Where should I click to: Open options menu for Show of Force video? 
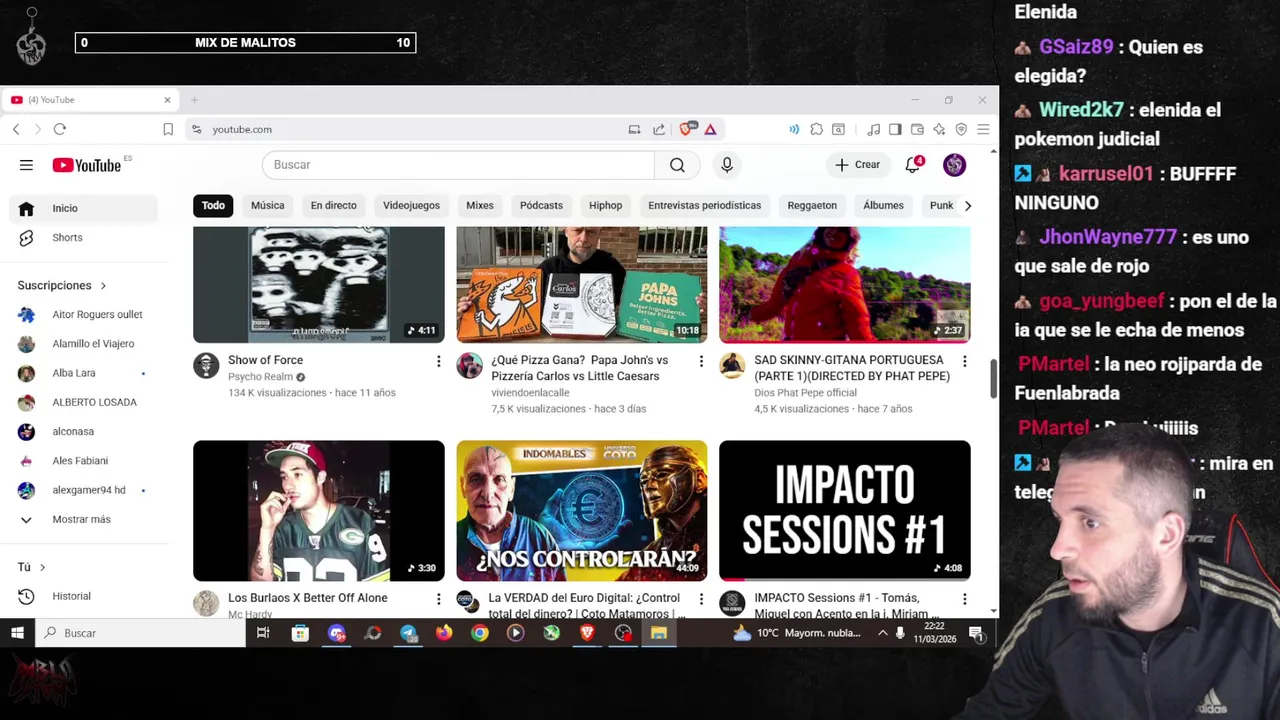[438, 361]
